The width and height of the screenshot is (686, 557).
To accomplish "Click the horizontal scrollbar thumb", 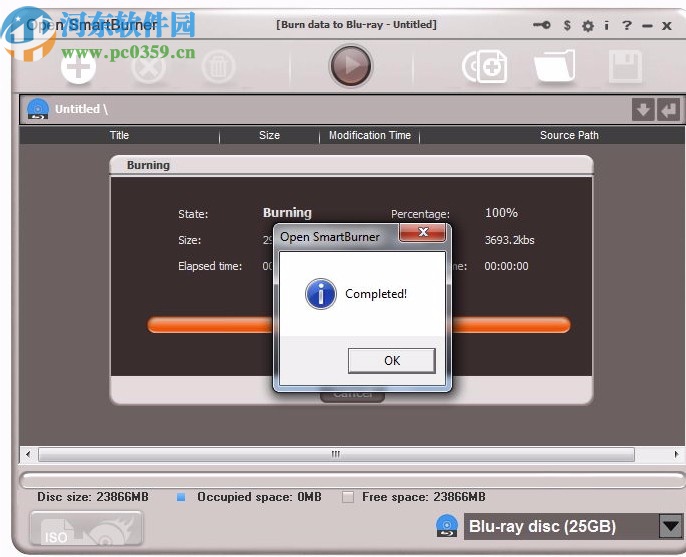I will (x=336, y=454).
